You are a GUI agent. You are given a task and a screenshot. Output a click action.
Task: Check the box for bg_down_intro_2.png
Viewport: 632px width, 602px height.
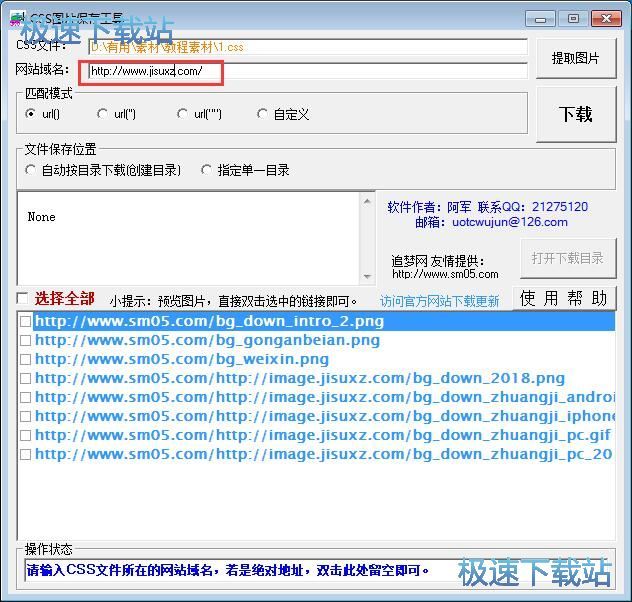[25, 321]
